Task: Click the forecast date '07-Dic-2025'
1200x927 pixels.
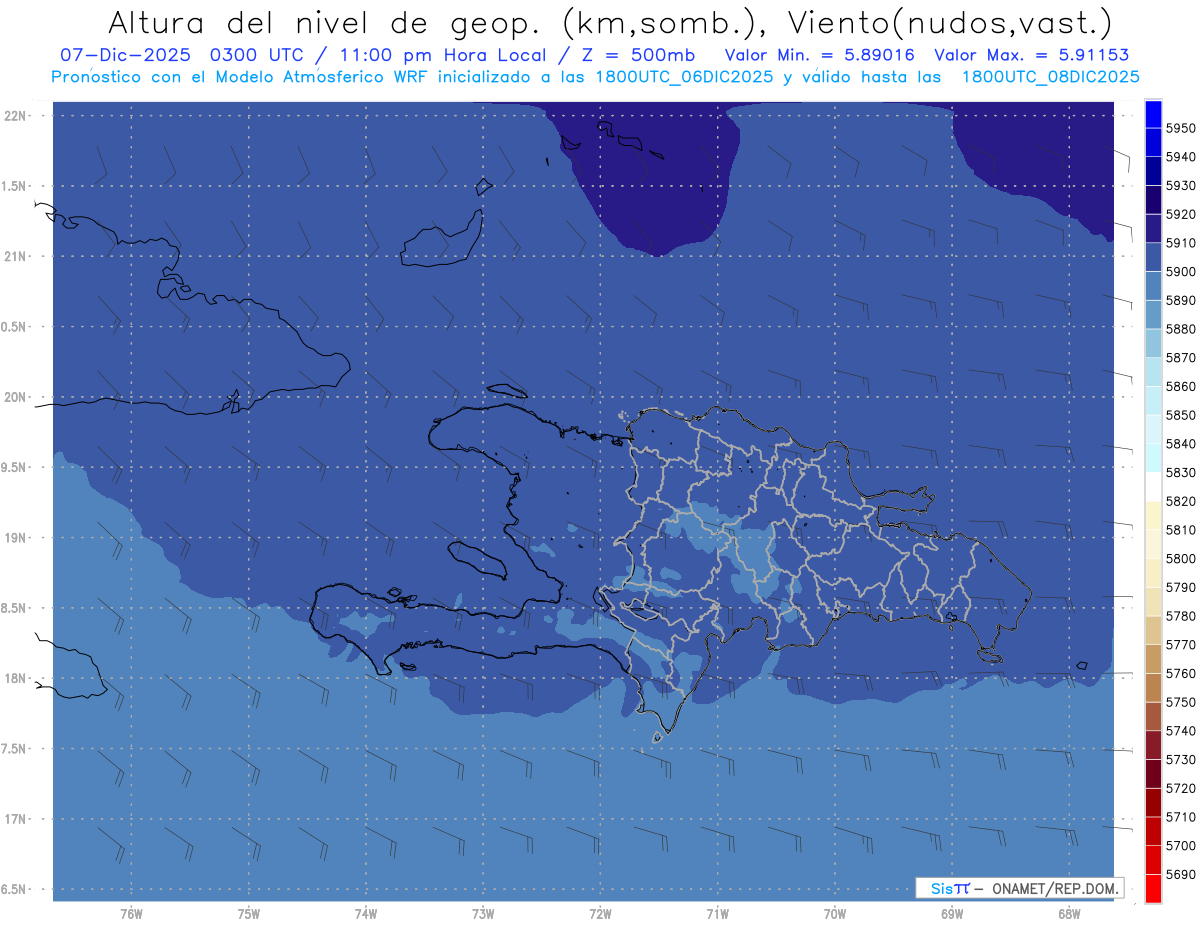Action: pyautogui.click(x=125, y=55)
